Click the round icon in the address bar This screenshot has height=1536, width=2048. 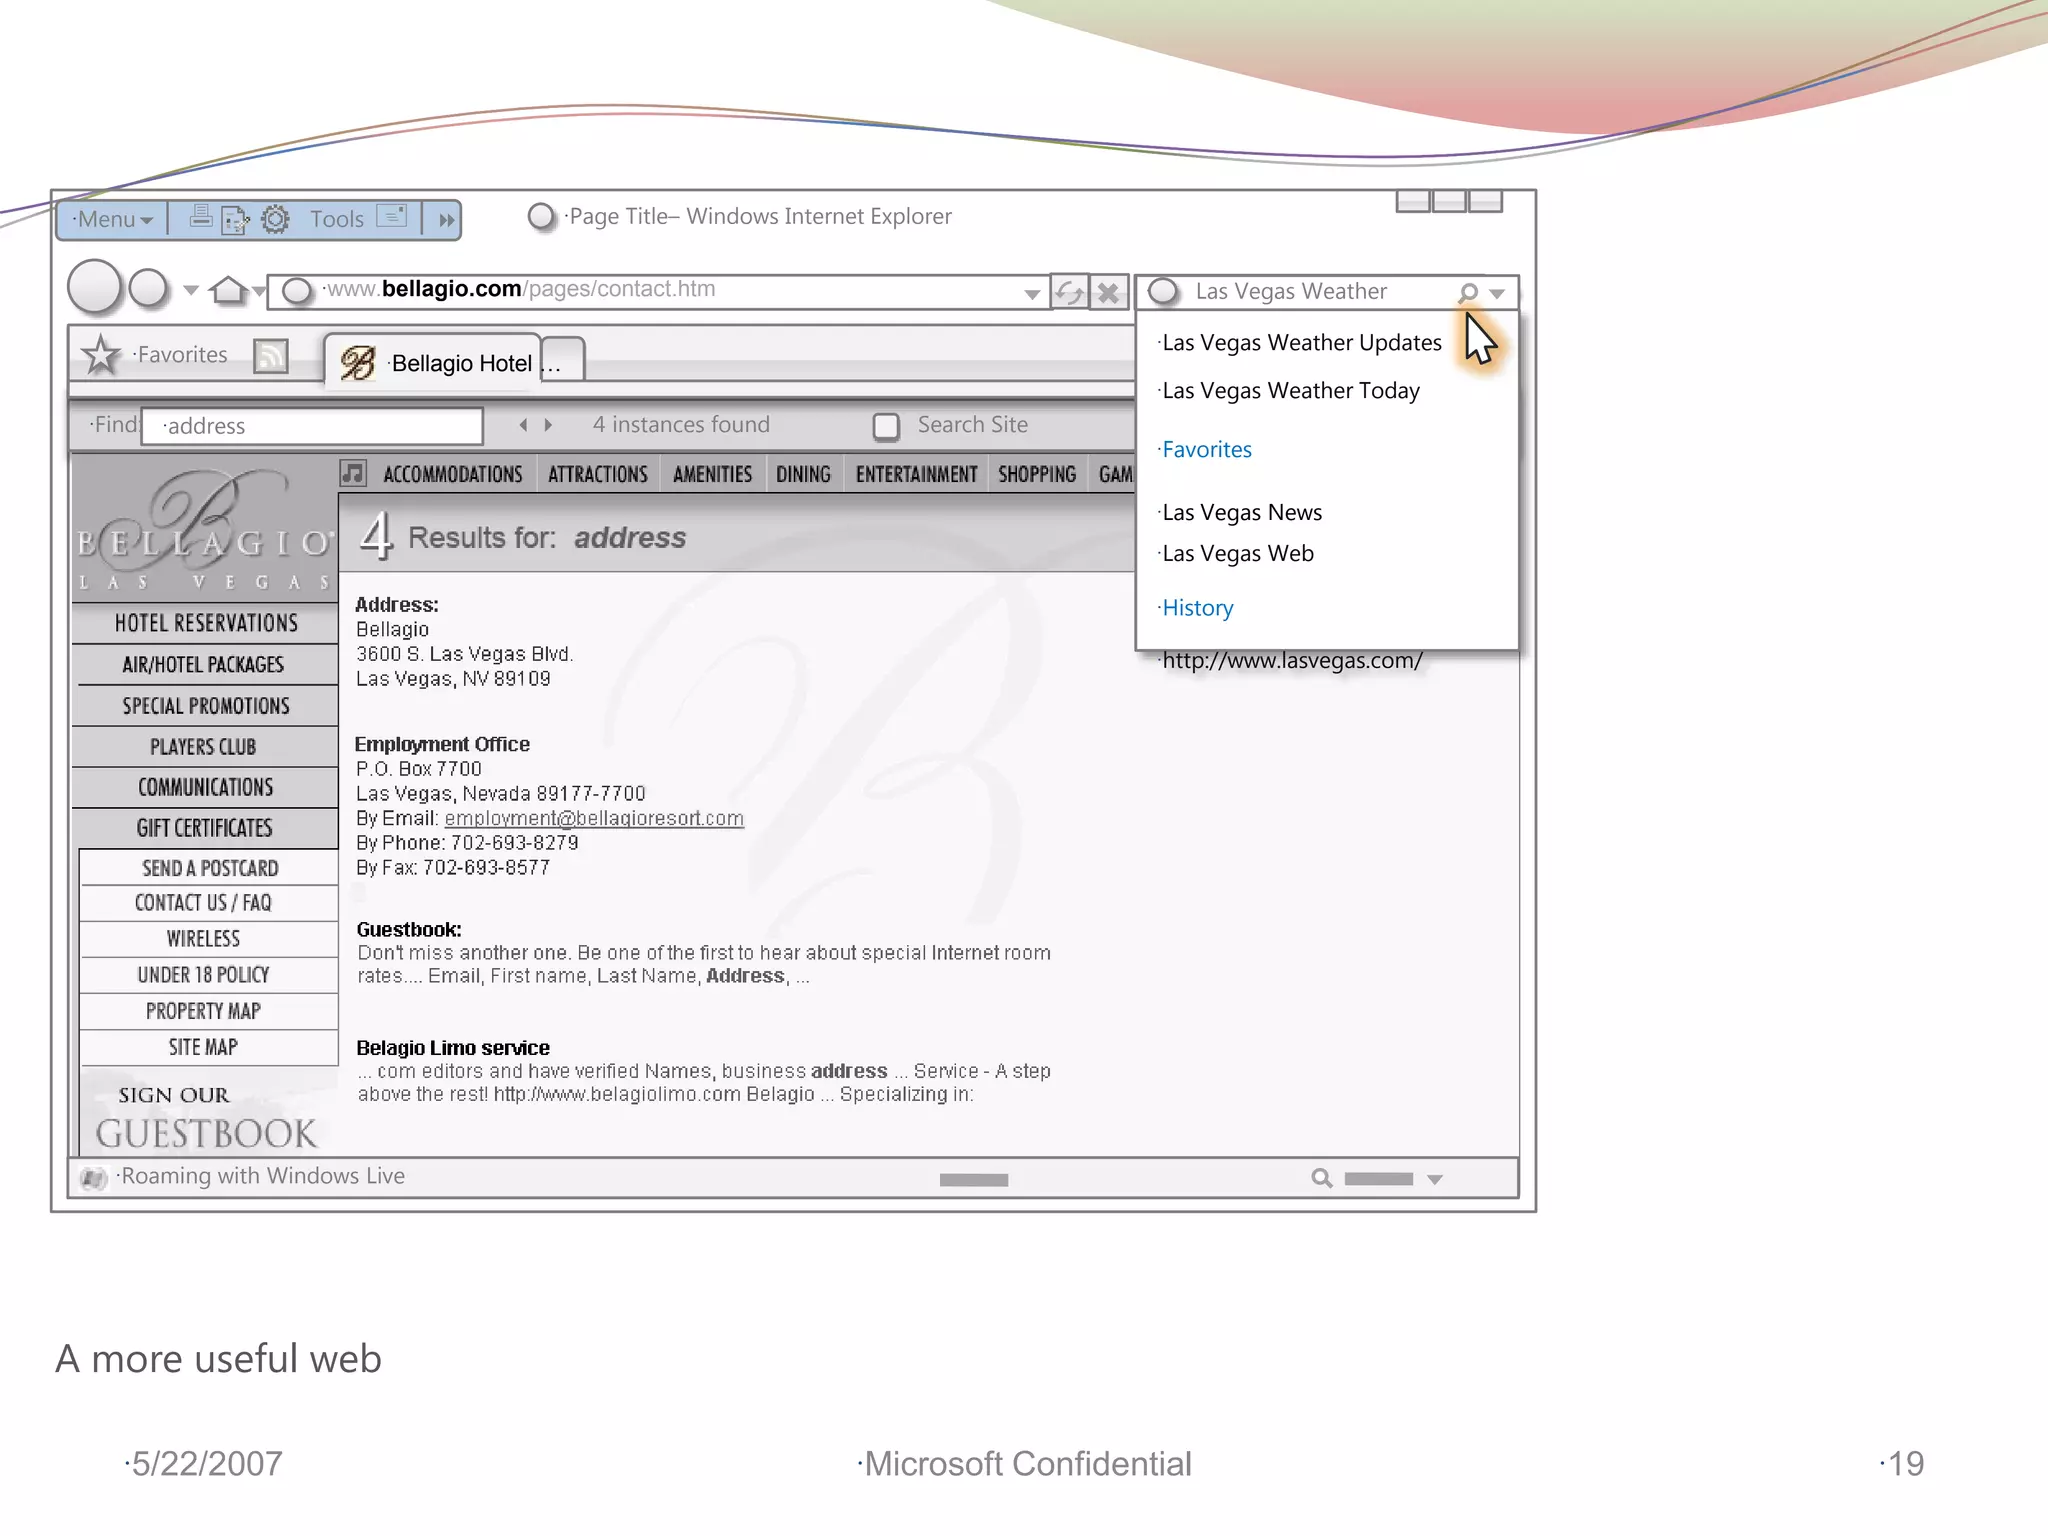click(x=296, y=291)
